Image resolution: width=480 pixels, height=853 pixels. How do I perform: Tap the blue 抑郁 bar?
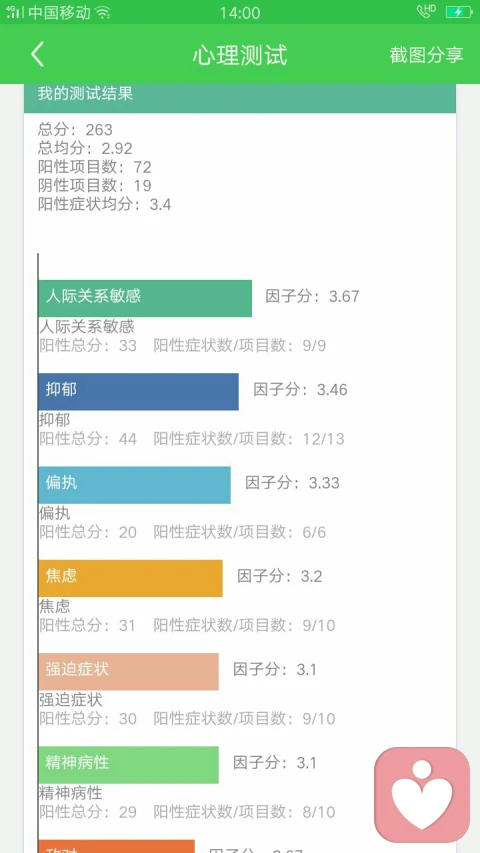(x=138, y=391)
